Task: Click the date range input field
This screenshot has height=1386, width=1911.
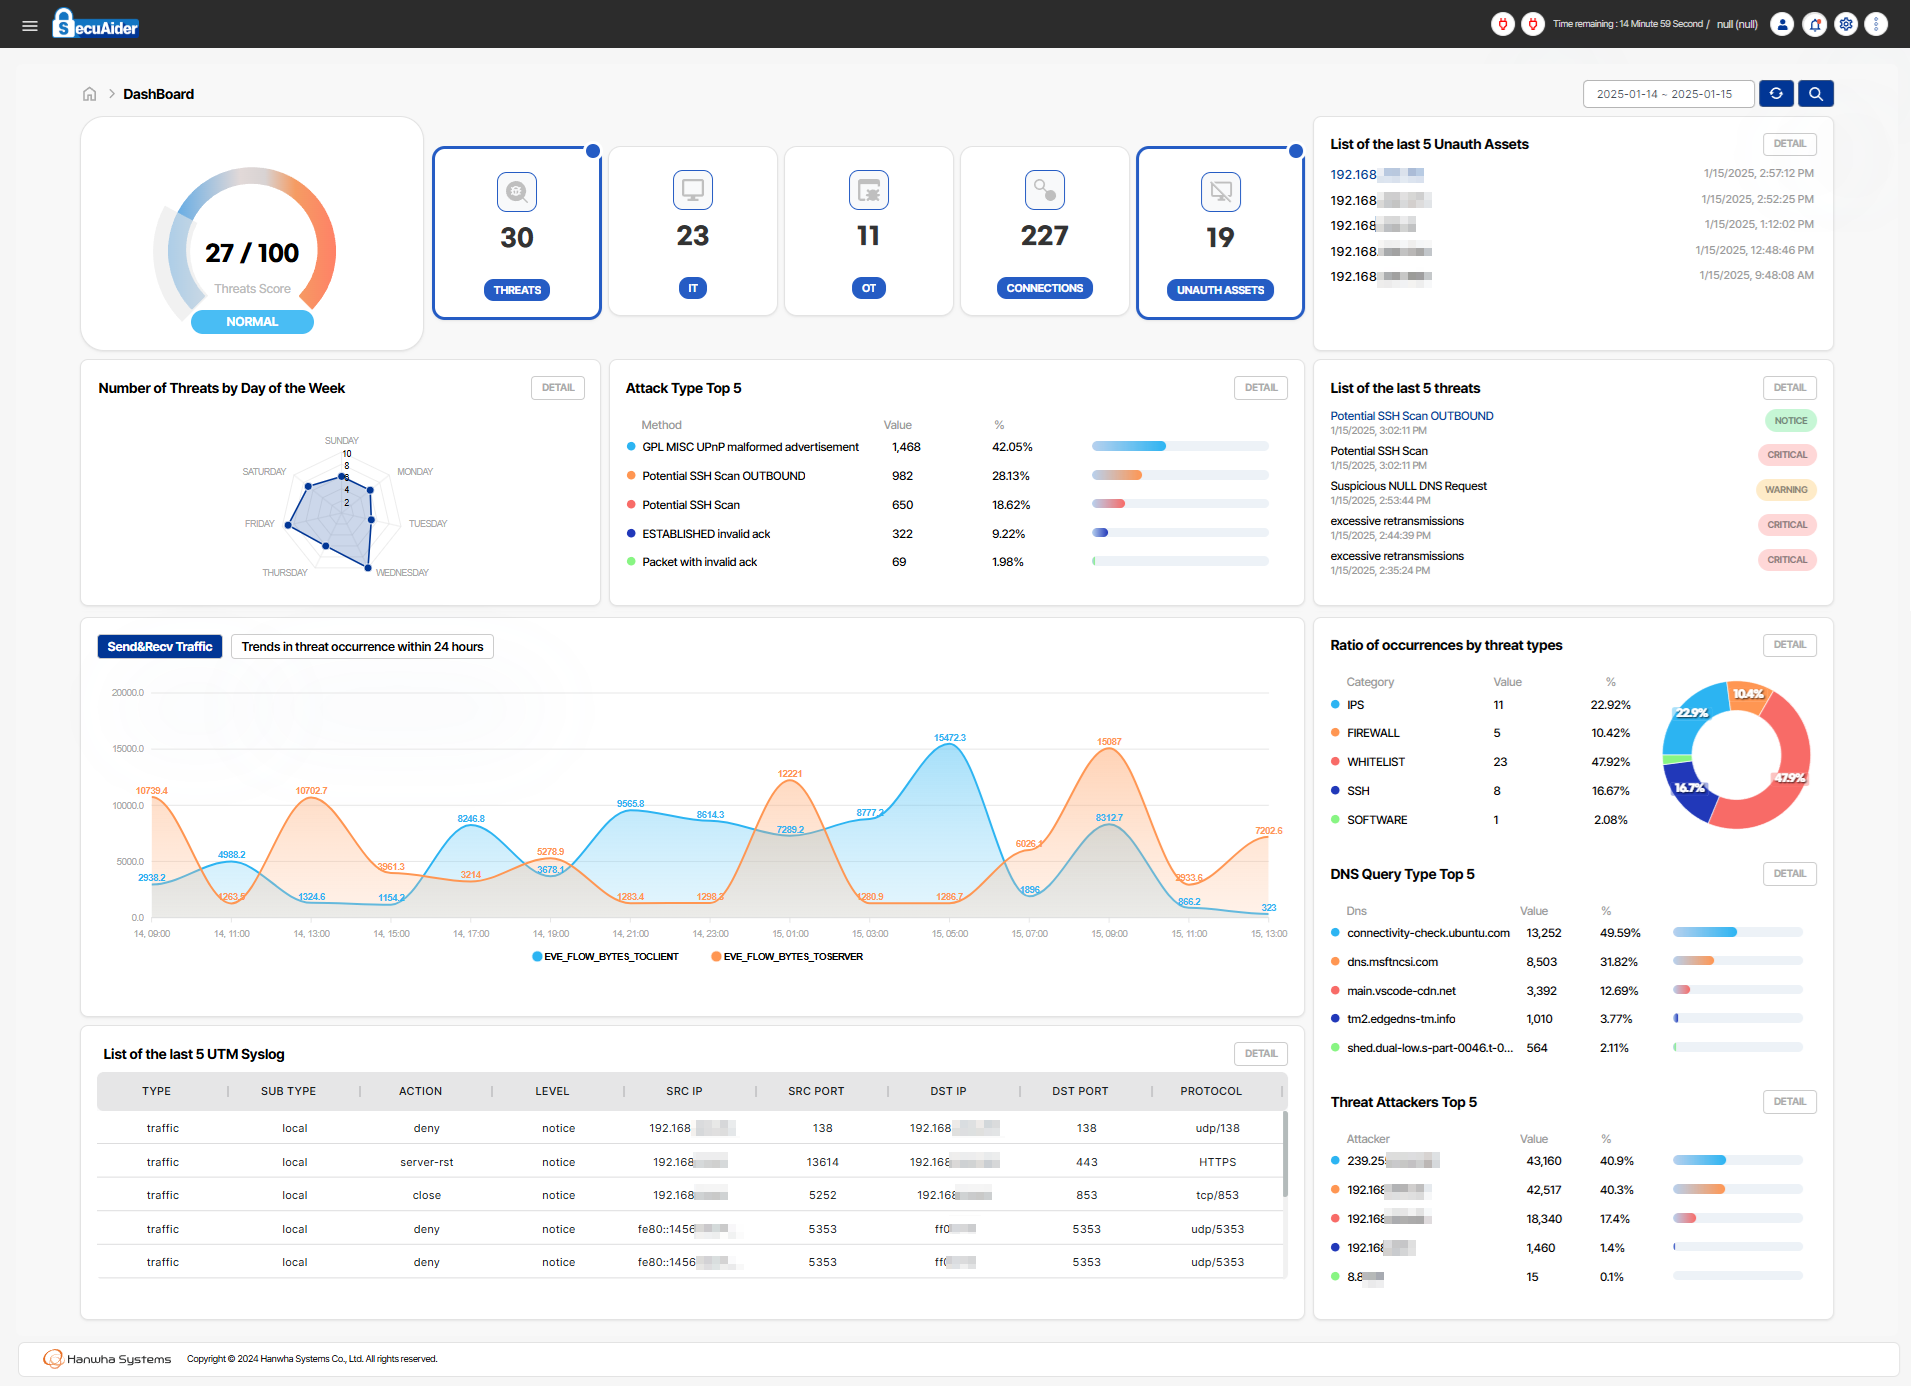Action: tap(1668, 94)
